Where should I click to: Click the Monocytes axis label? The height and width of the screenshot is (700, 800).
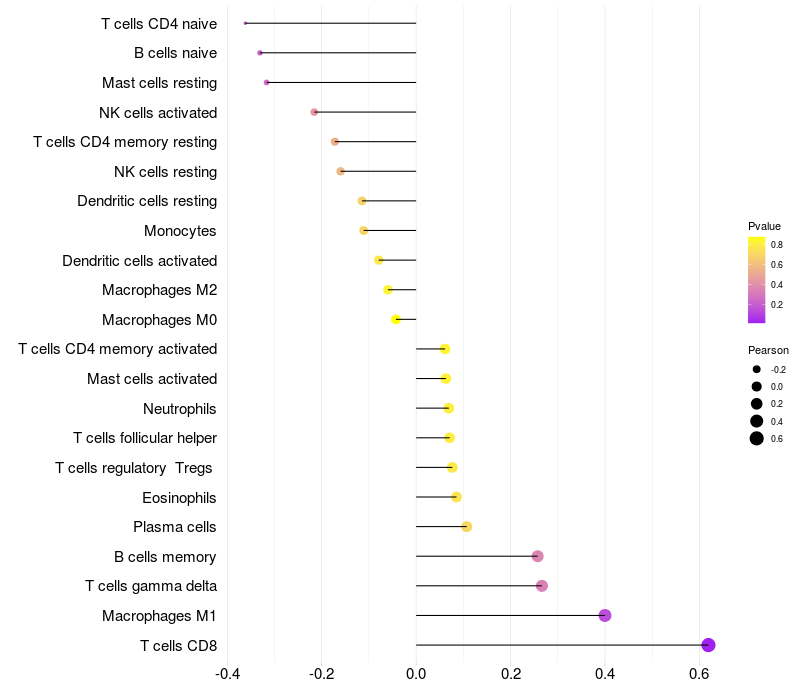(x=180, y=231)
